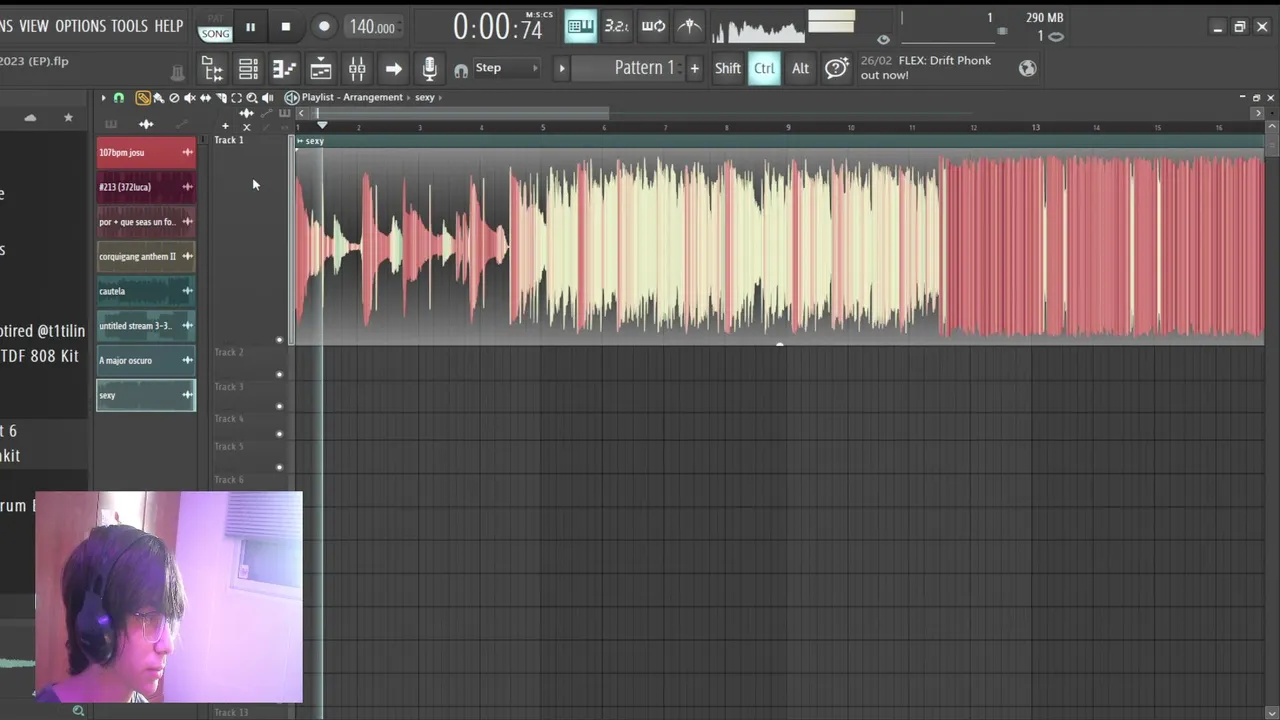Open the hint chat bubble icon

[836, 68]
